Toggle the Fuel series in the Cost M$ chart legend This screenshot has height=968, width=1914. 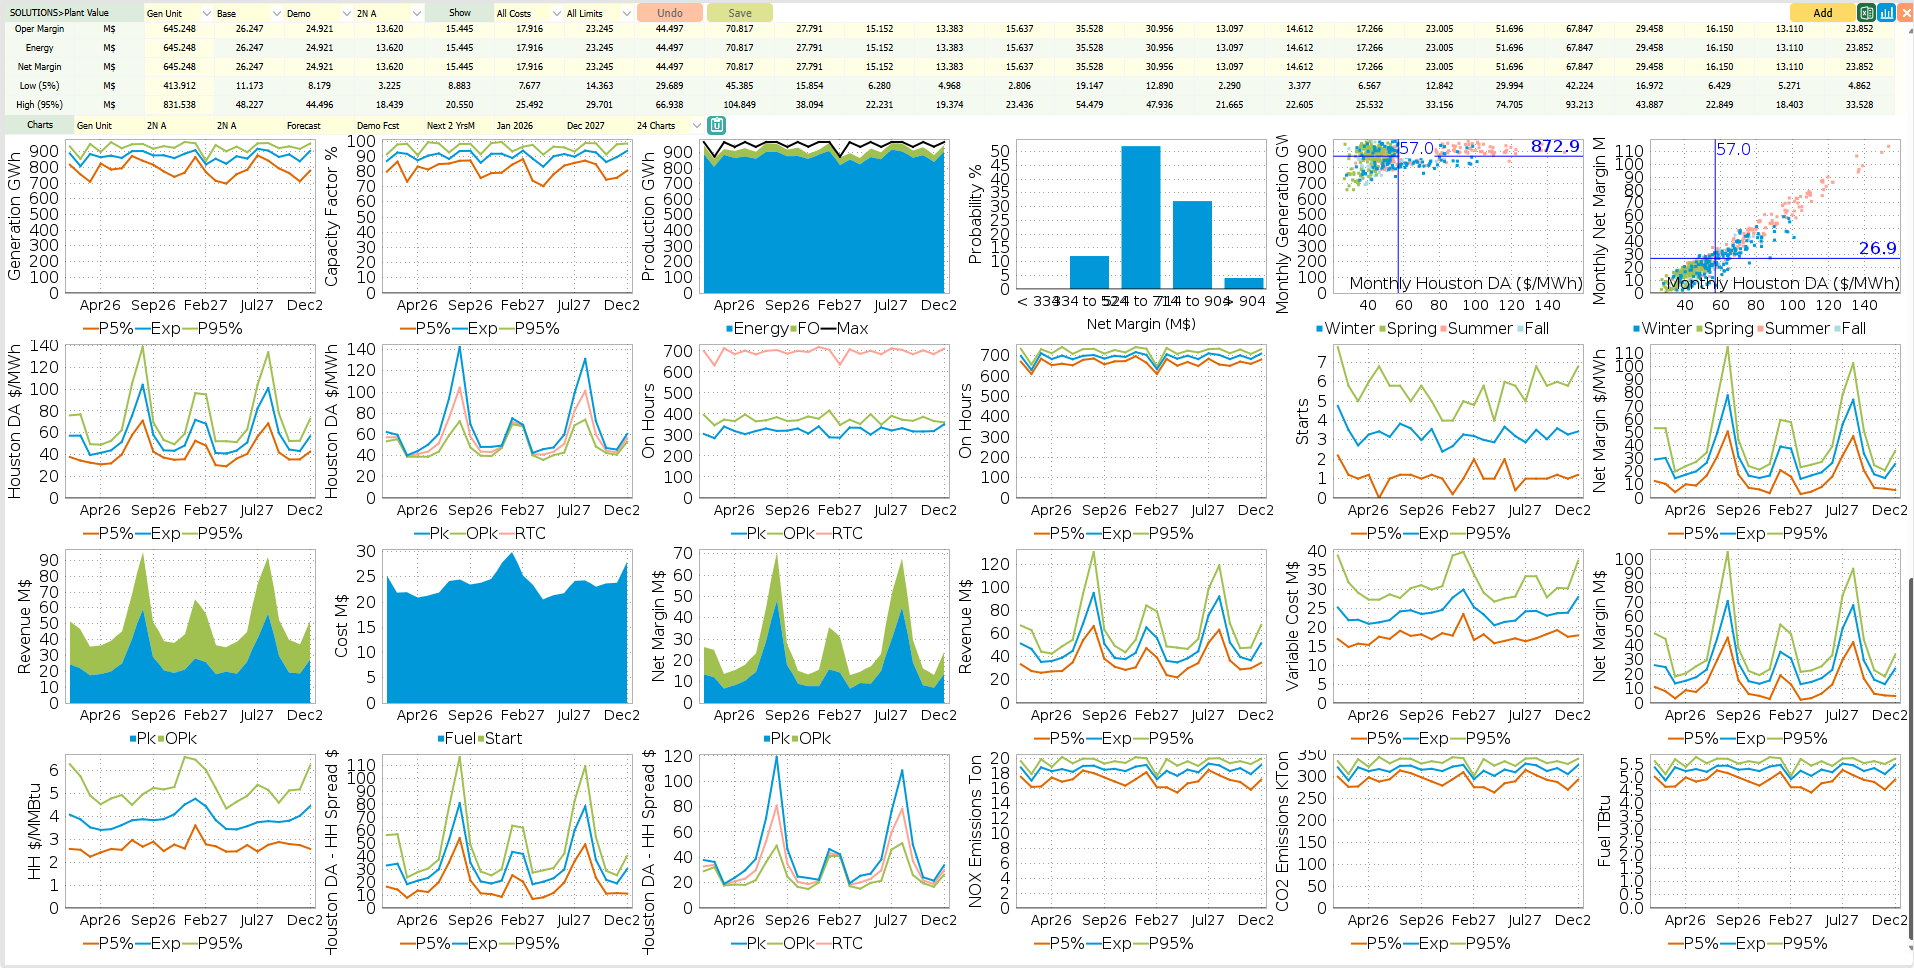click(455, 738)
